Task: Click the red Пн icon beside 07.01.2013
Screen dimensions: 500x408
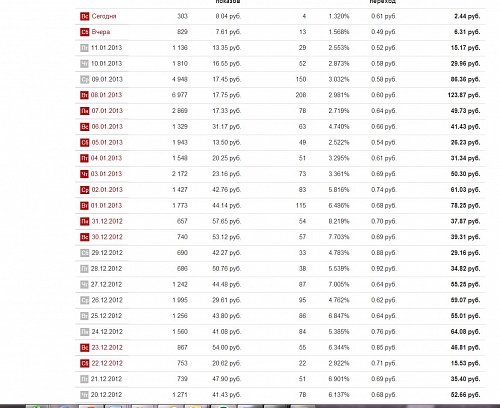Action: coord(84,111)
